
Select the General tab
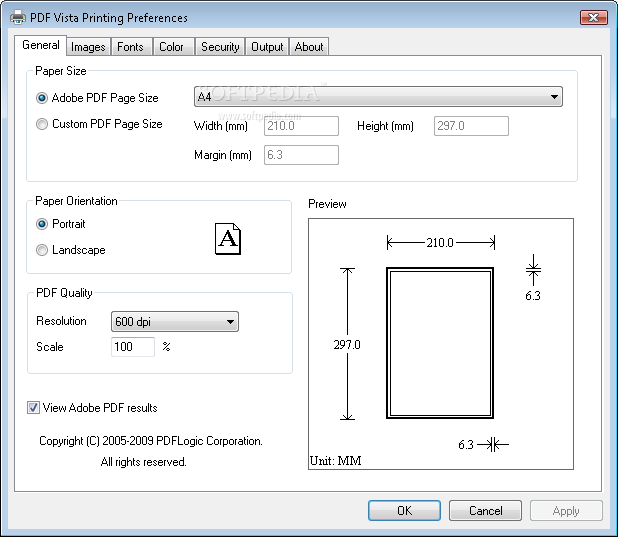(x=41, y=45)
